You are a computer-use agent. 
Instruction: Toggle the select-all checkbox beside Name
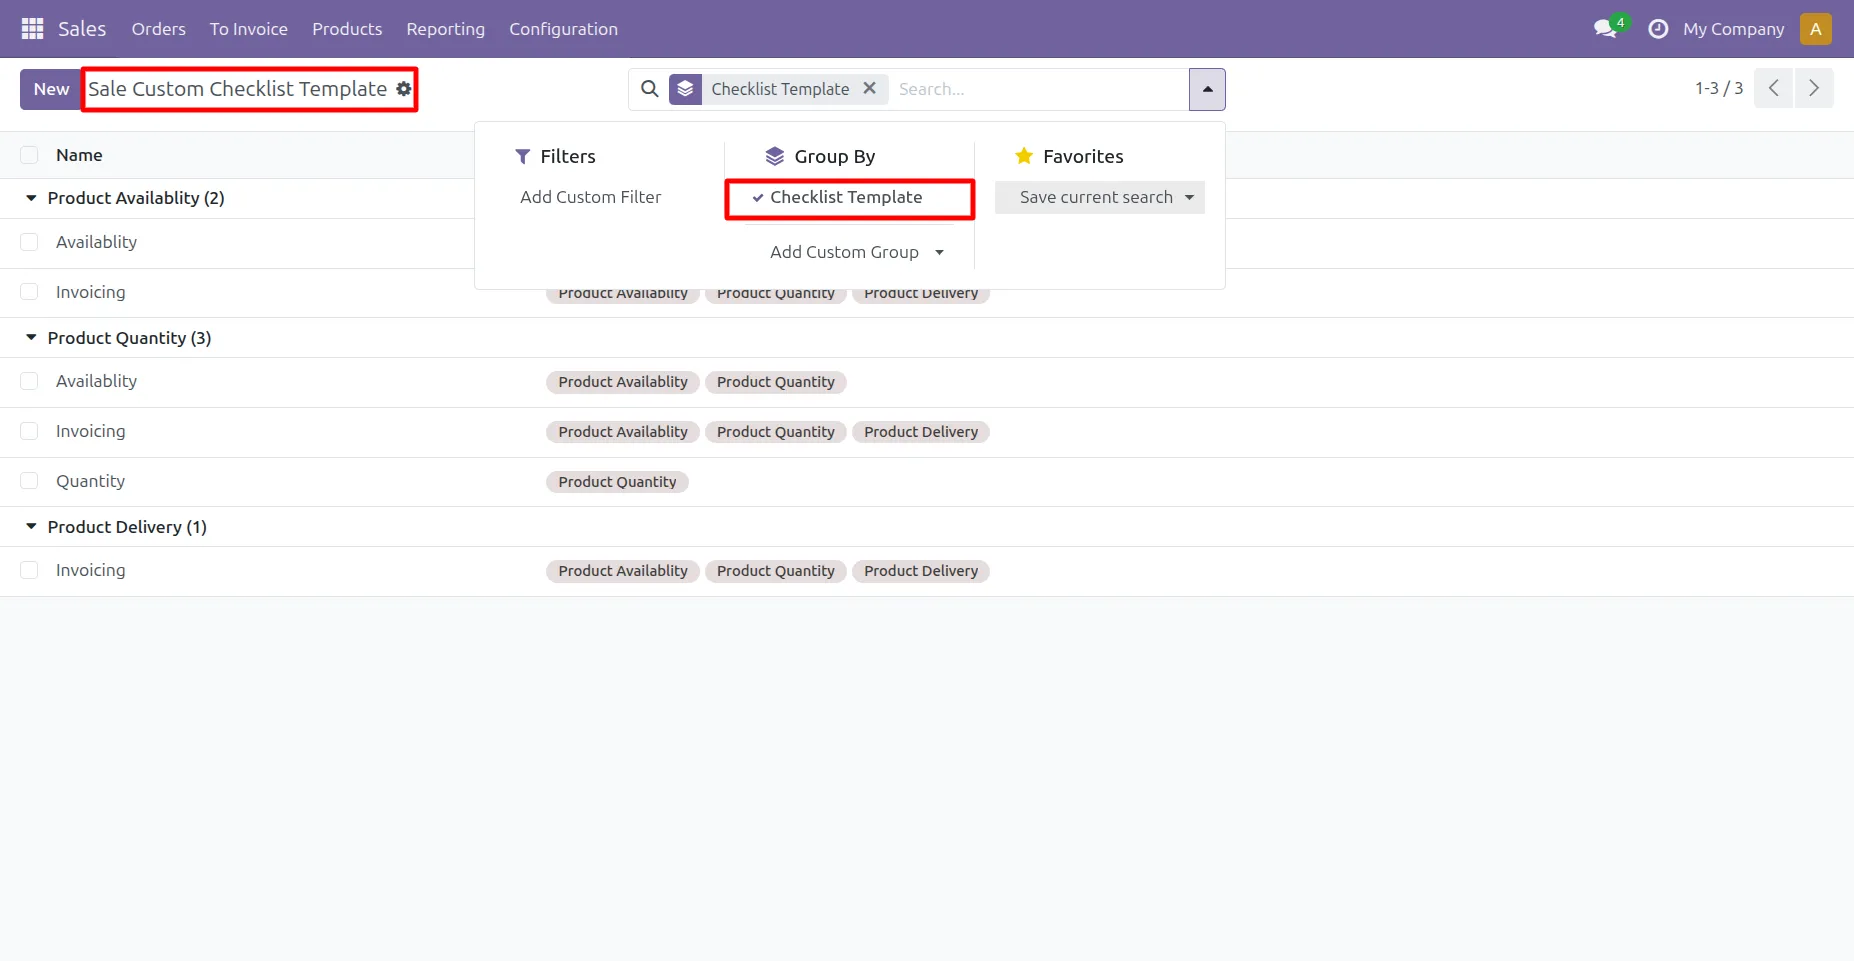tap(29, 155)
